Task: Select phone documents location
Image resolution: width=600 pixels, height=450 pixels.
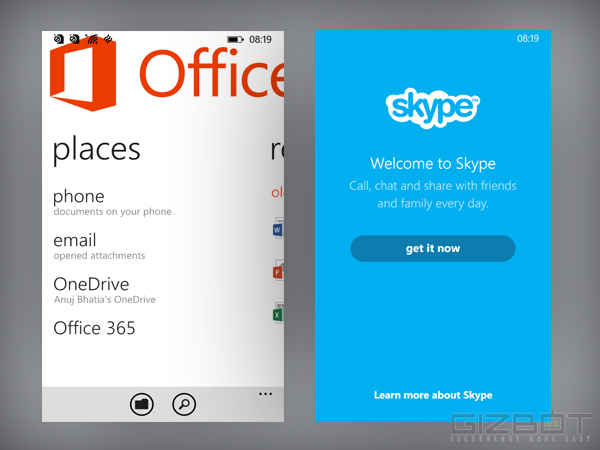Action: [x=111, y=201]
